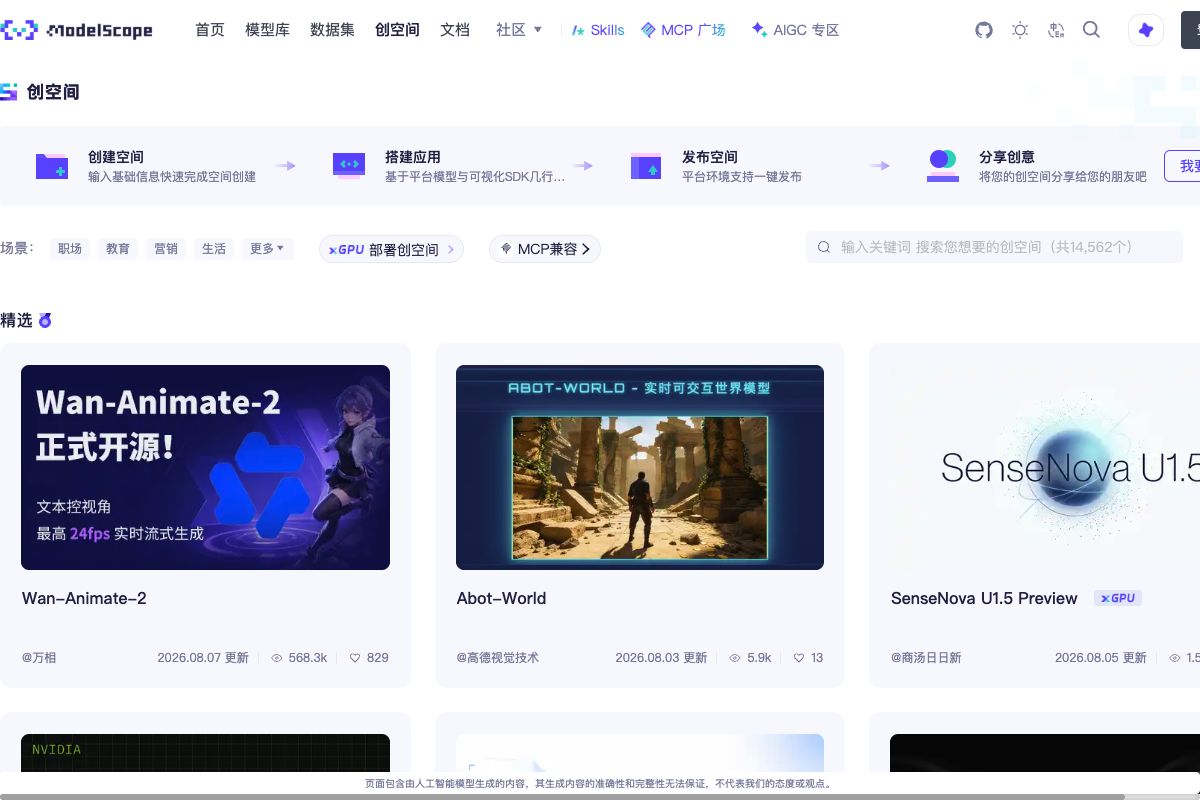Open the NVIDIA card thumbnail
This screenshot has width=1200, height=800.
[205, 753]
